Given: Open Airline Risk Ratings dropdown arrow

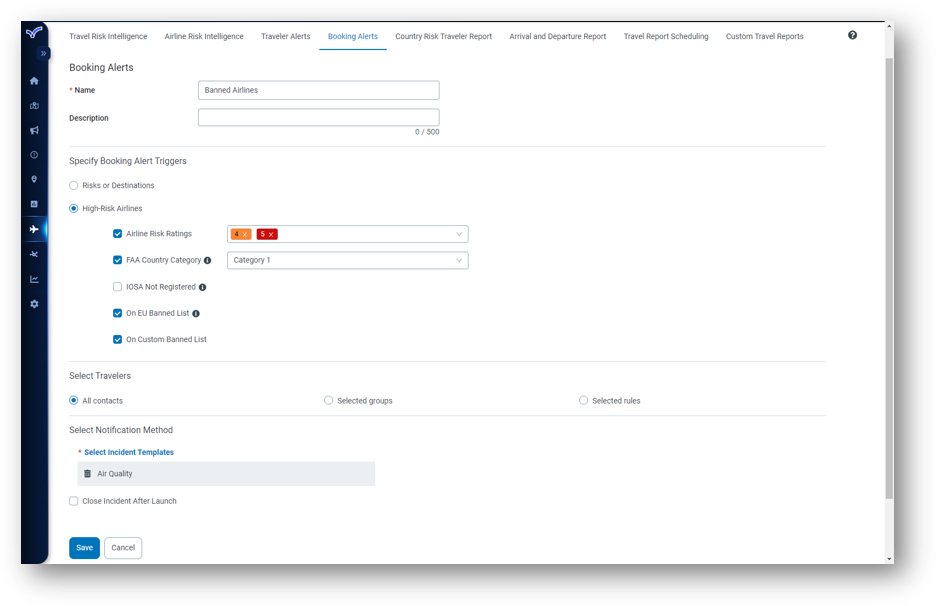Looking at the screenshot, I should pyautogui.click(x=459, y=234).
